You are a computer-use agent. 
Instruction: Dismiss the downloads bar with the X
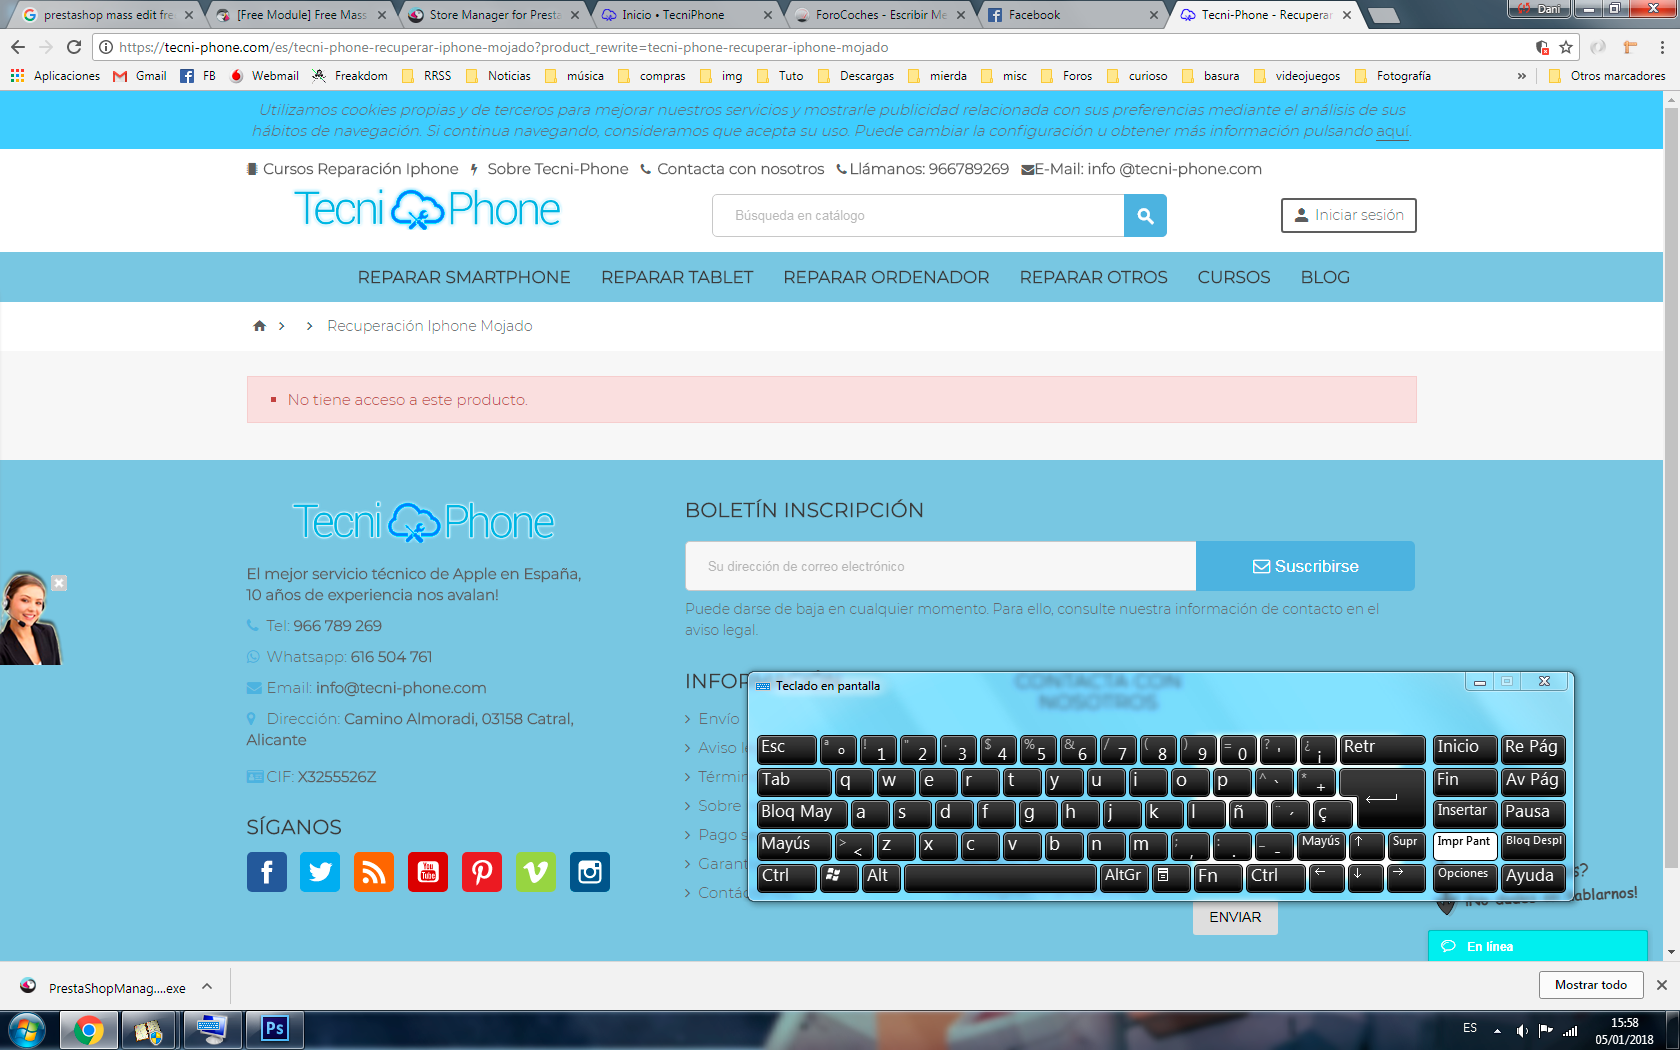pyautogui.click(x=1662, y=985)
